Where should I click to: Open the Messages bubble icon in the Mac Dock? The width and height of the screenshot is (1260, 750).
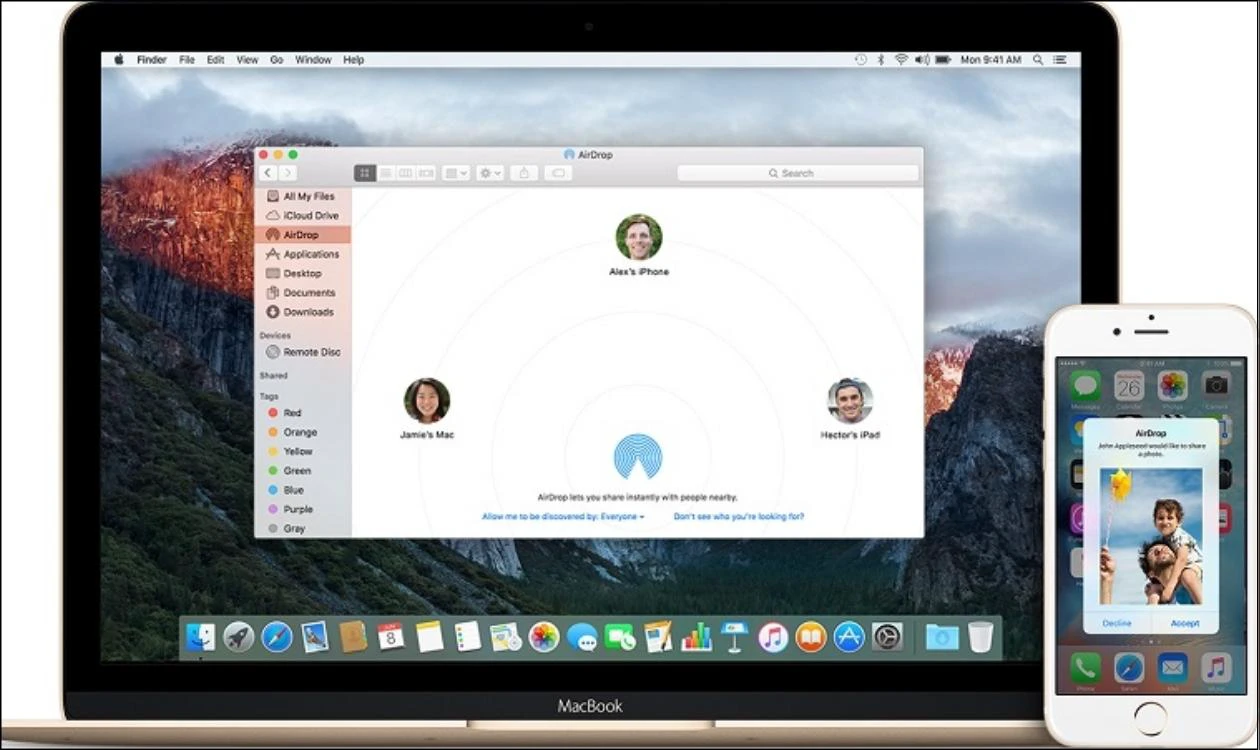coord(581,636)
